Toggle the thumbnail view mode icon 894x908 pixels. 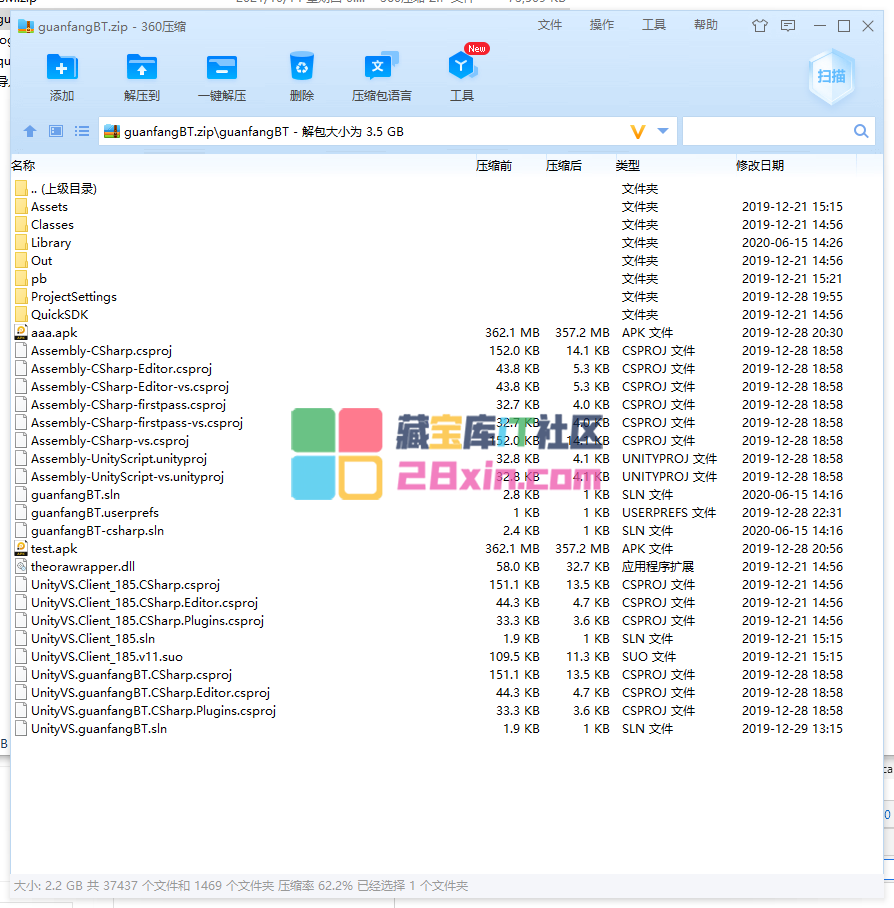pyautogui.click(x=56, y=131)
